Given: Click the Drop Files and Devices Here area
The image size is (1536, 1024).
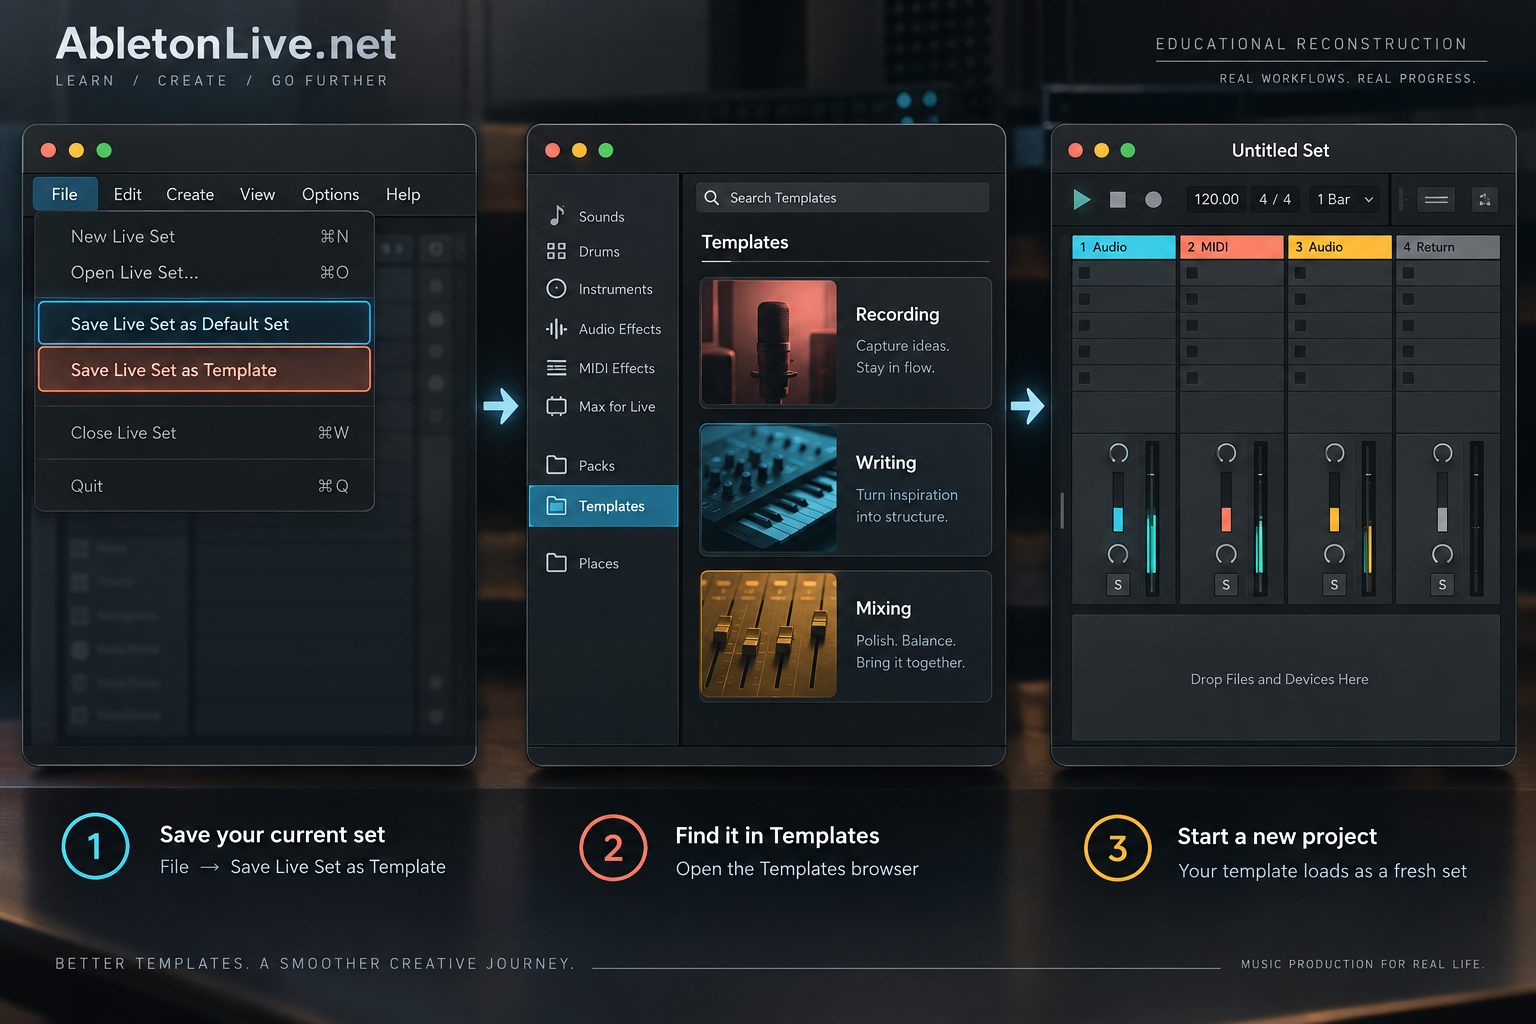Looking at the screenshot, I should 1286,678.
